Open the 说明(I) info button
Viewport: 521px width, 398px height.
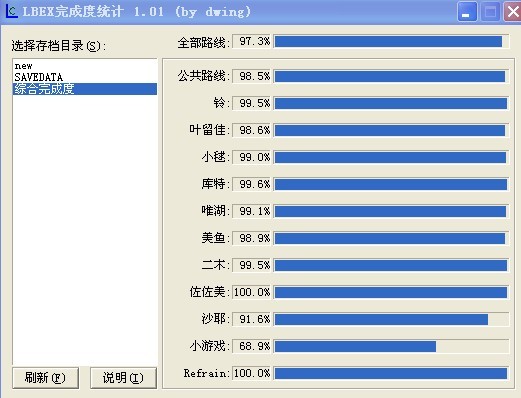(123, 378)
